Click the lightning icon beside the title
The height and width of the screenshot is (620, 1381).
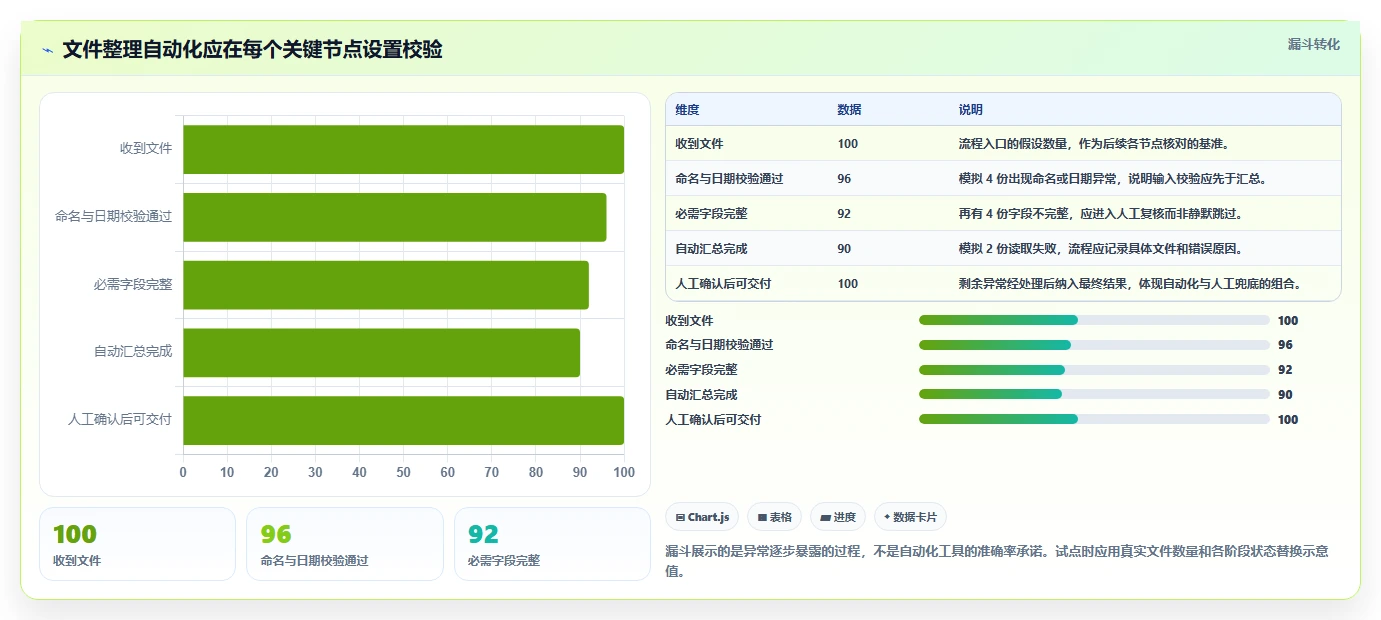click(47, 50)
